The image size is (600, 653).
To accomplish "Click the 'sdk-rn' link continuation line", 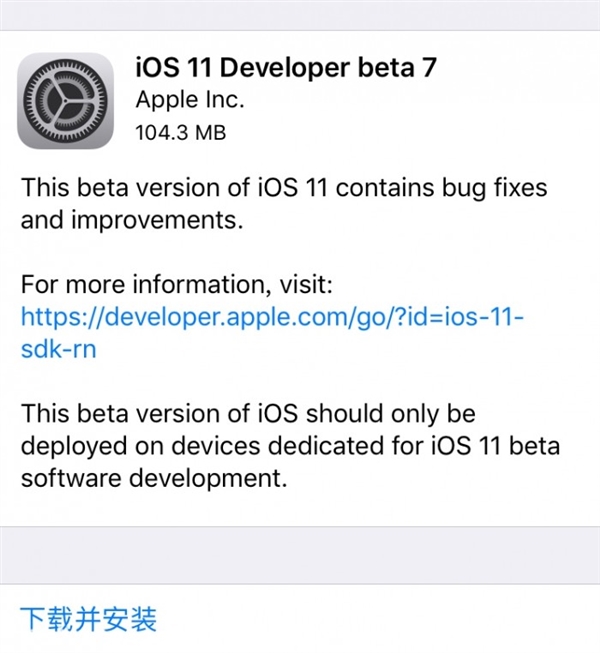I will pos(59,349).
